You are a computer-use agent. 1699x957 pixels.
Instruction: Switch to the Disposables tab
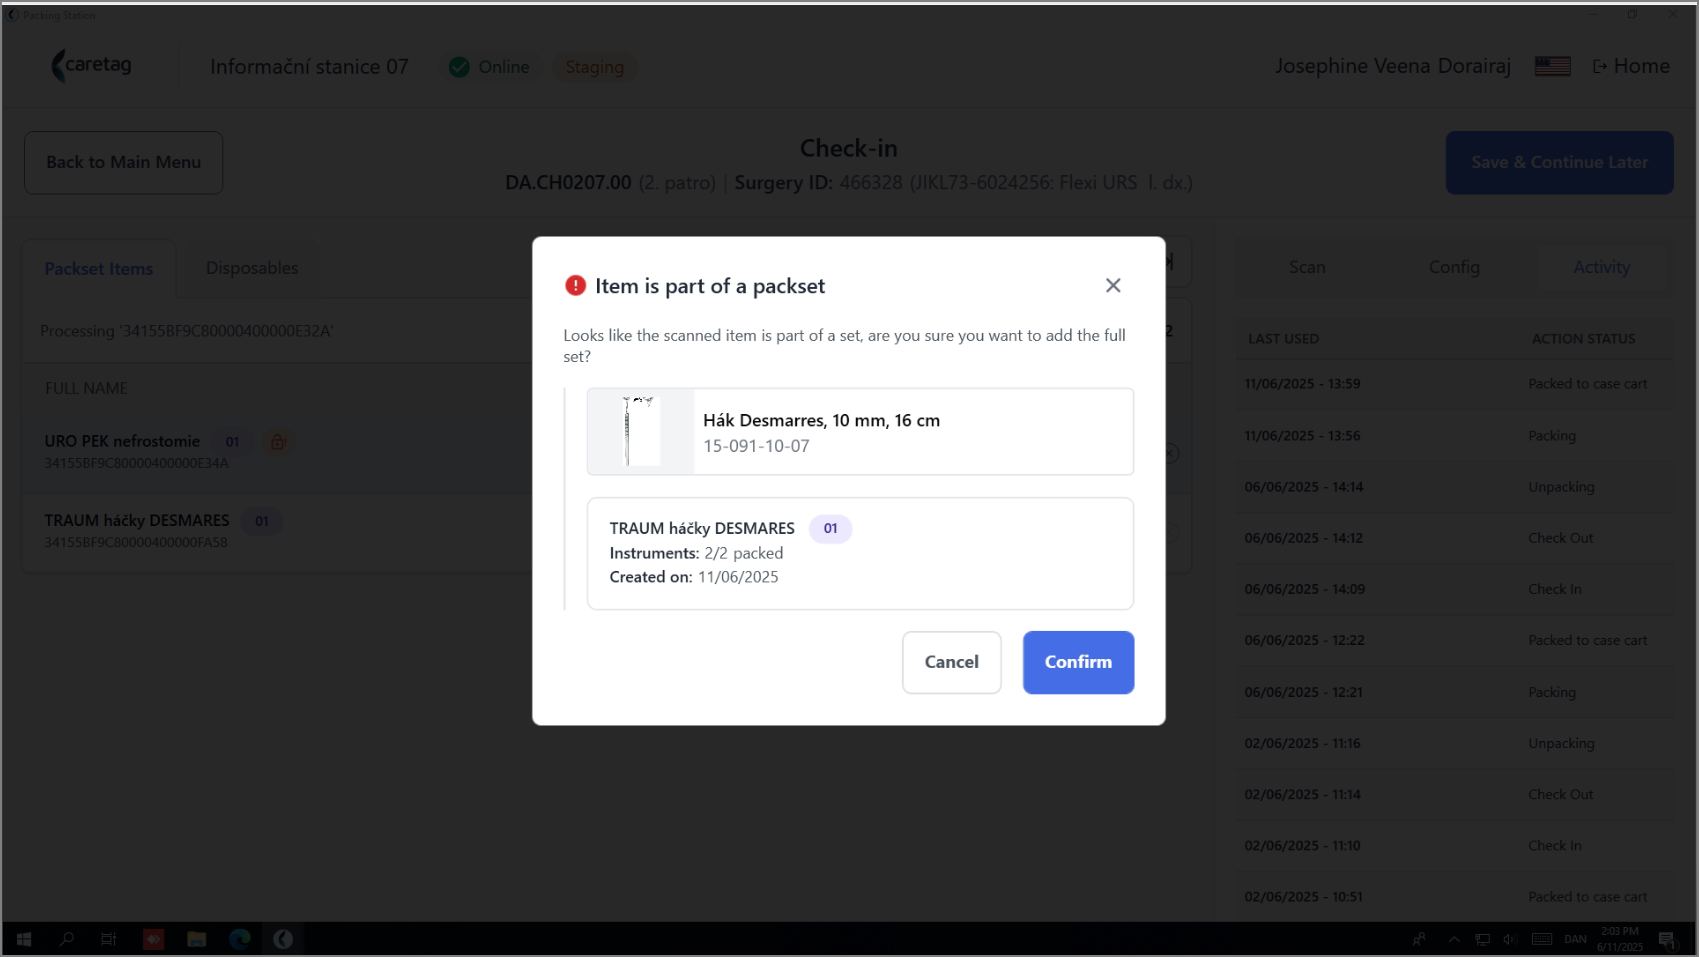252,268
